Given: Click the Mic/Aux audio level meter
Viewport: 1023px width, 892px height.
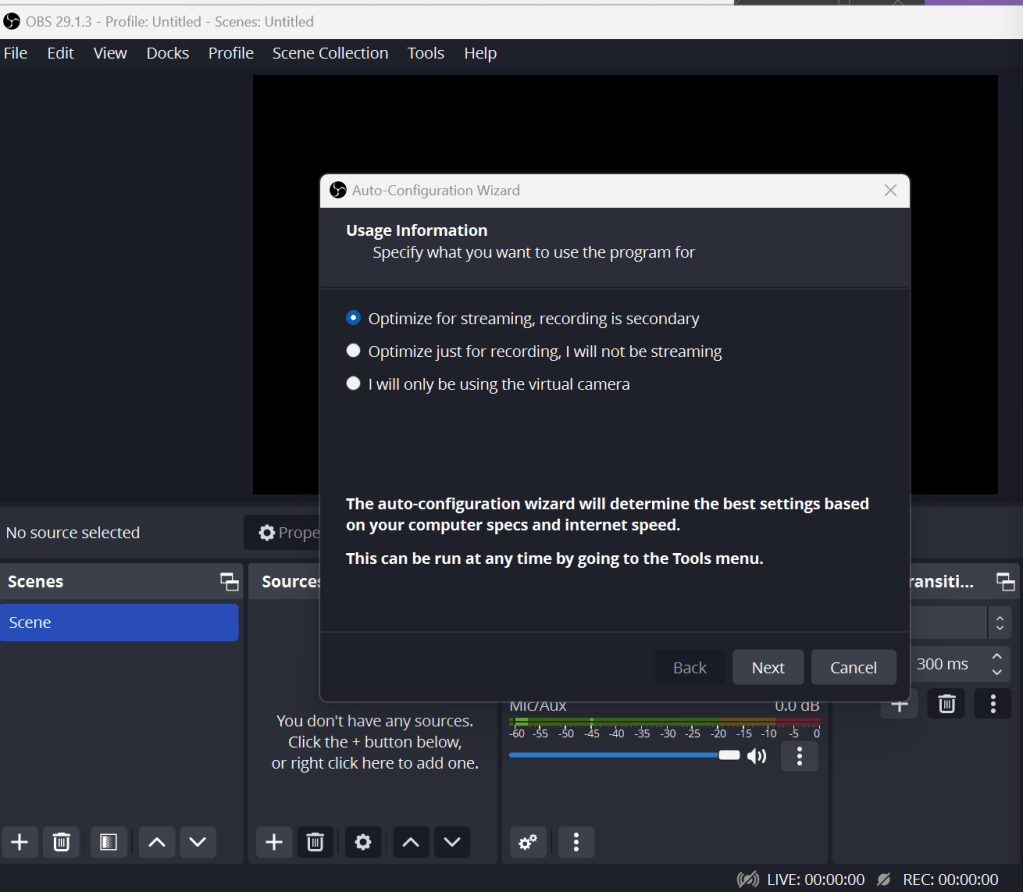Looking at the screenshot, I should tap(665, 721).
